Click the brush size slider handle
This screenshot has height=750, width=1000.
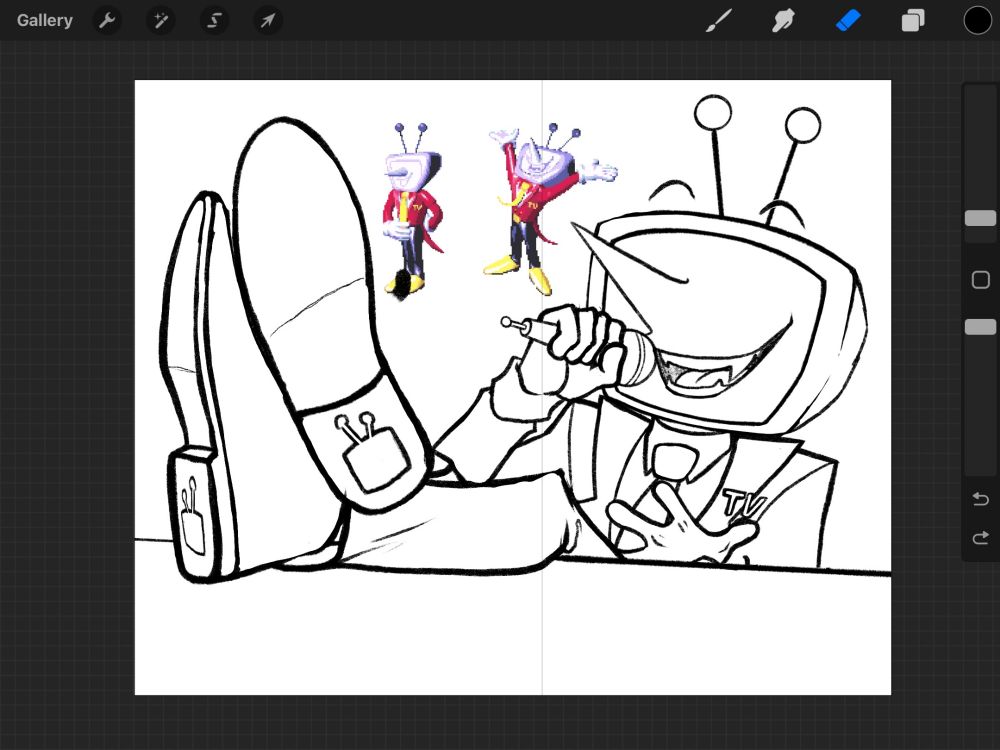pos(980,218)
